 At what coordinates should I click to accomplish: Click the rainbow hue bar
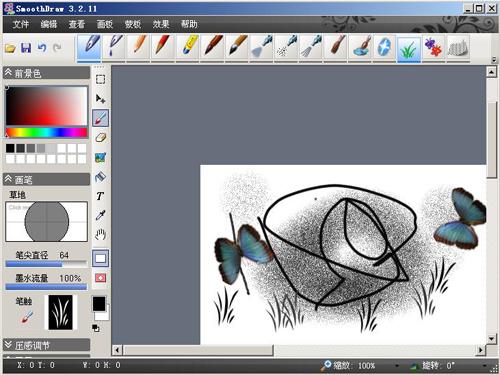[x=47, y=132]
